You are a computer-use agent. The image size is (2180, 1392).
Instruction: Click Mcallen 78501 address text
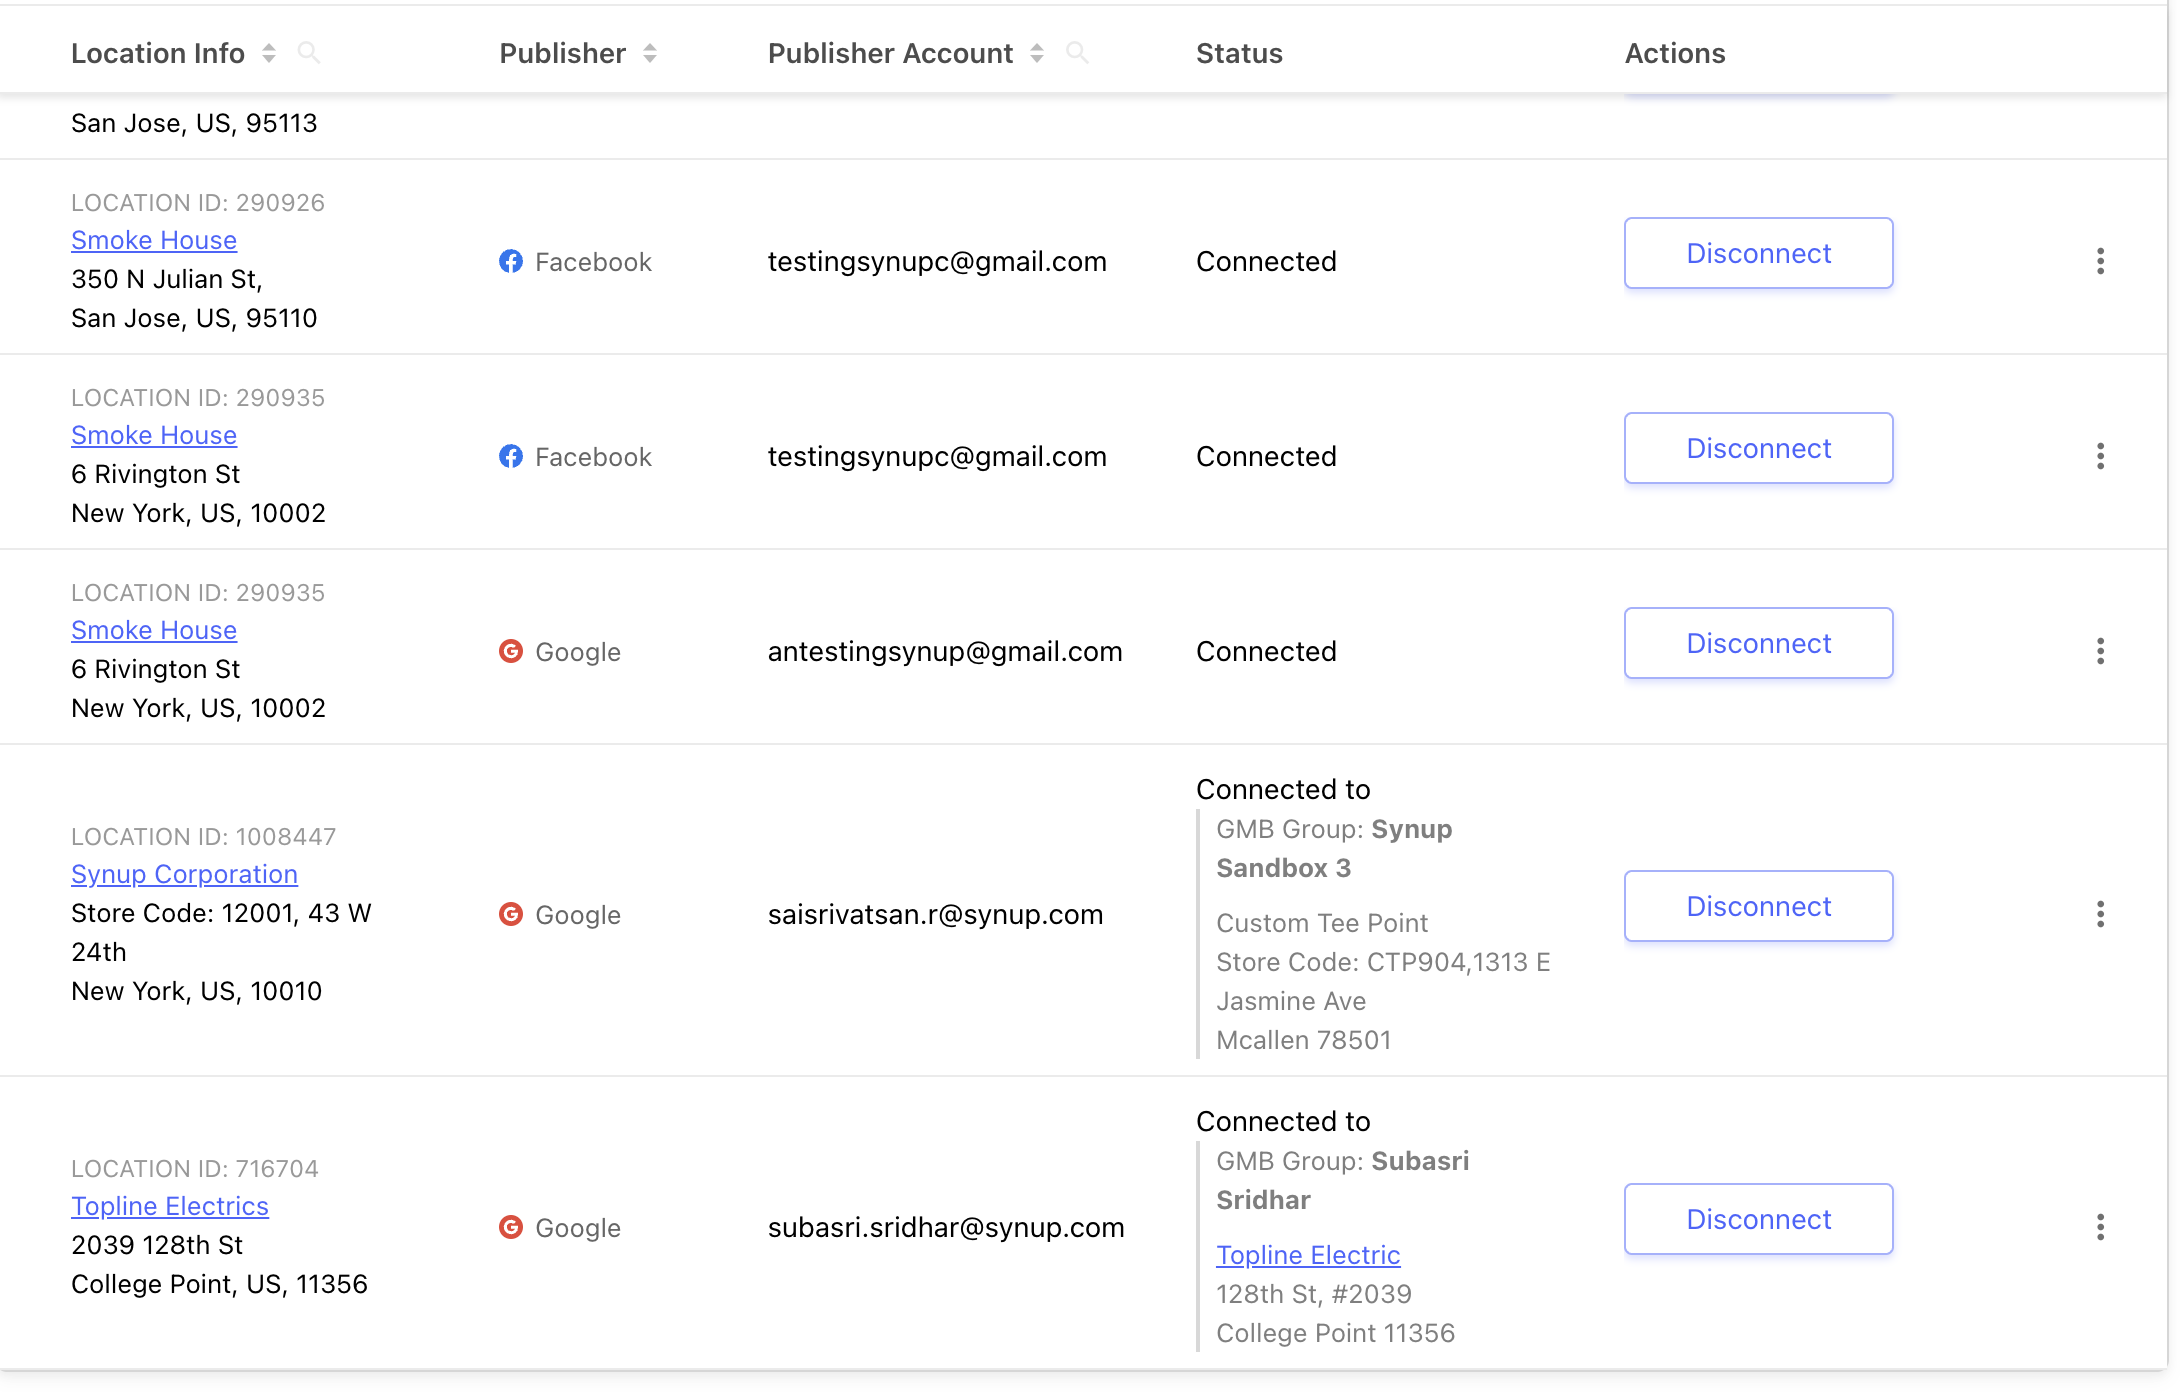(x=1303, y=1040)
